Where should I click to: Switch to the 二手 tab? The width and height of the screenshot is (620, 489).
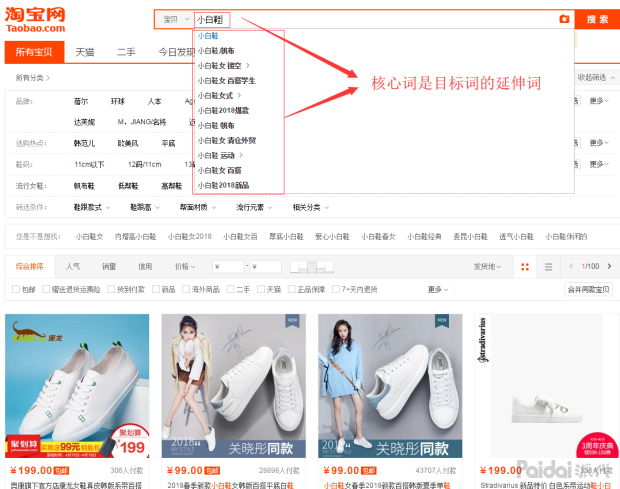click(x=126, y=52)
